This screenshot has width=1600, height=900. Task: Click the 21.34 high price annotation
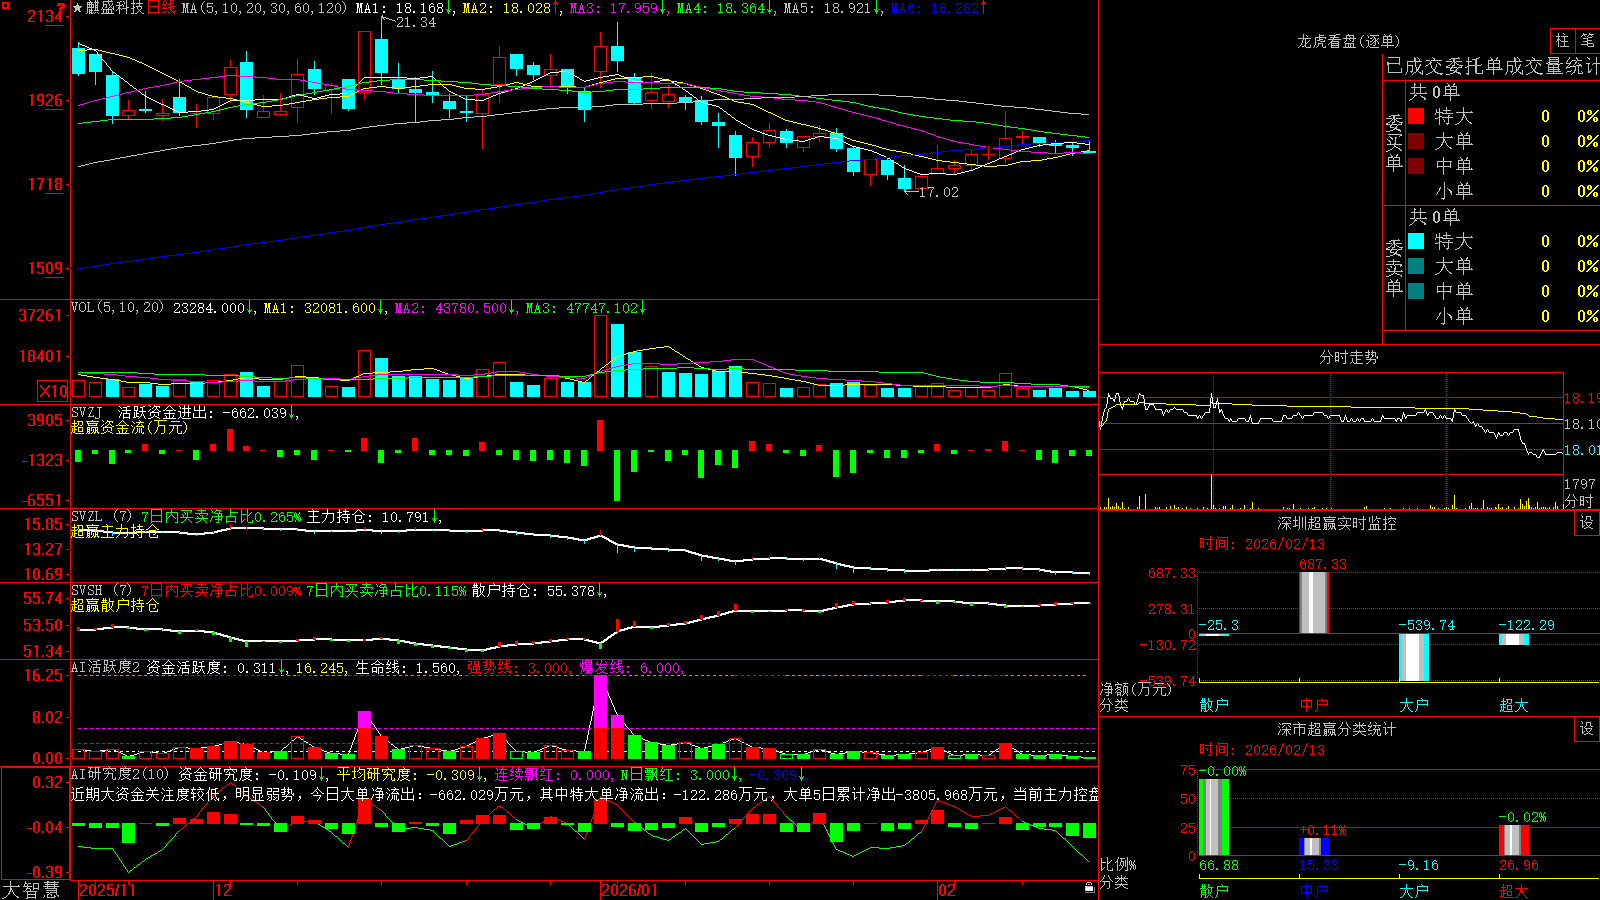pos(416,22)
